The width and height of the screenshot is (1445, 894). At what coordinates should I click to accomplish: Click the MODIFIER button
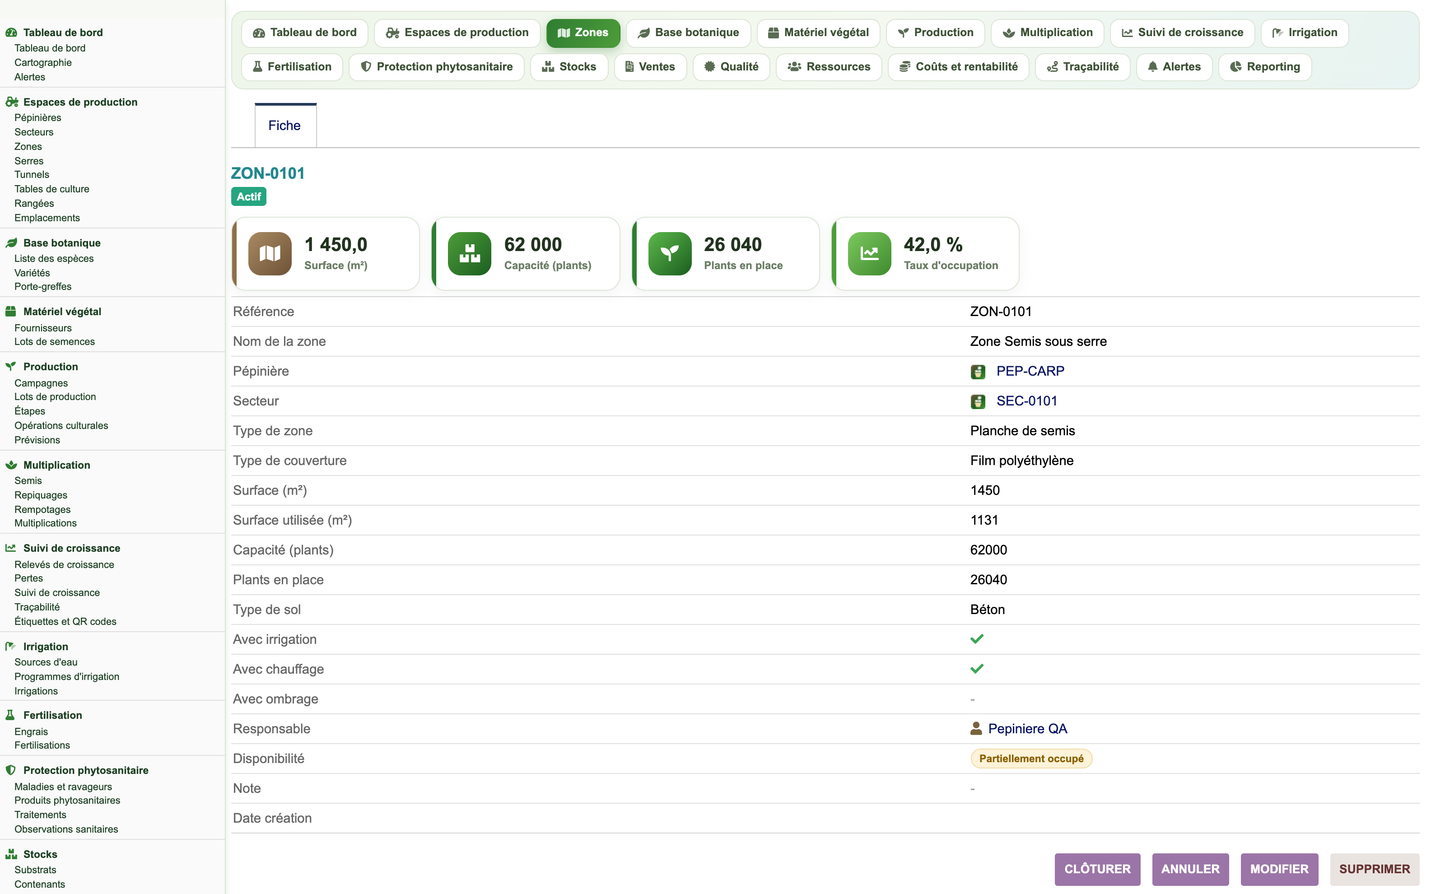(x=1279, y=869)
